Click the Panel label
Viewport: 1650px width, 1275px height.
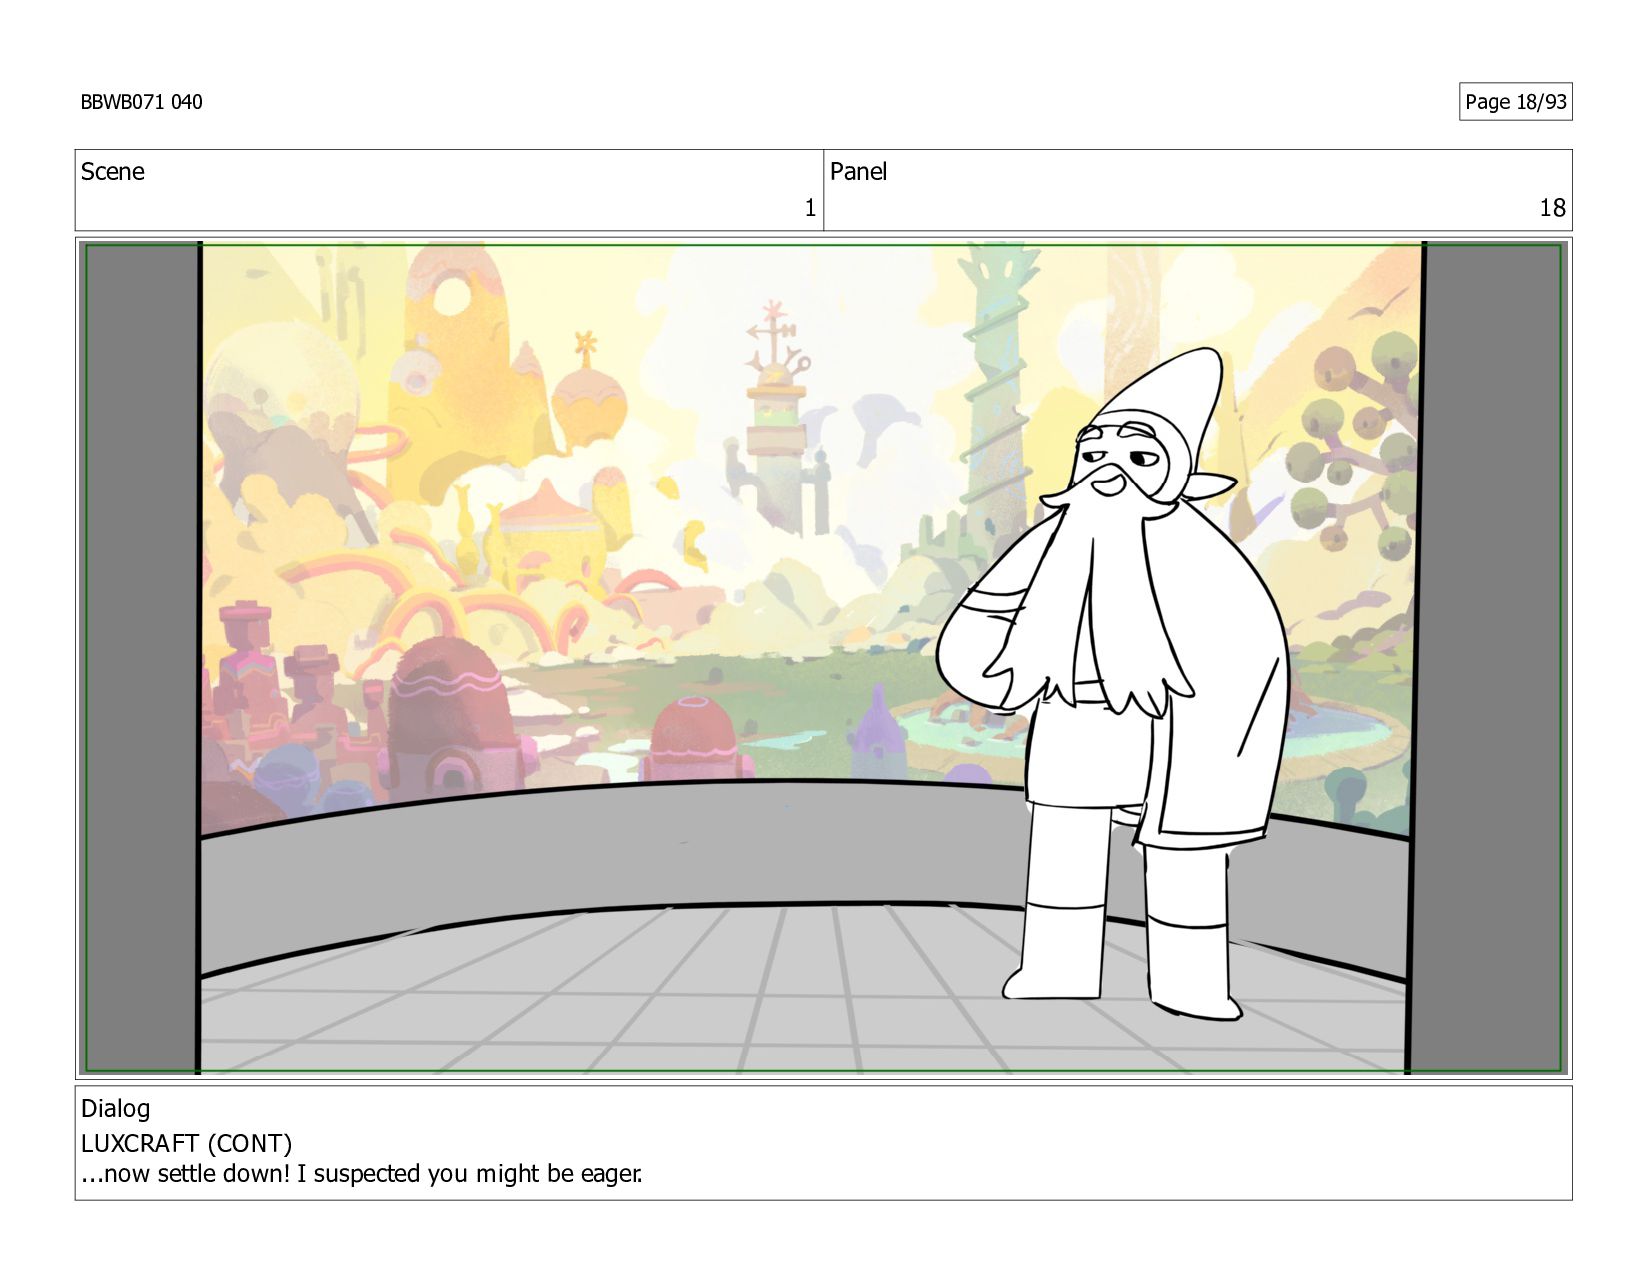858,172
